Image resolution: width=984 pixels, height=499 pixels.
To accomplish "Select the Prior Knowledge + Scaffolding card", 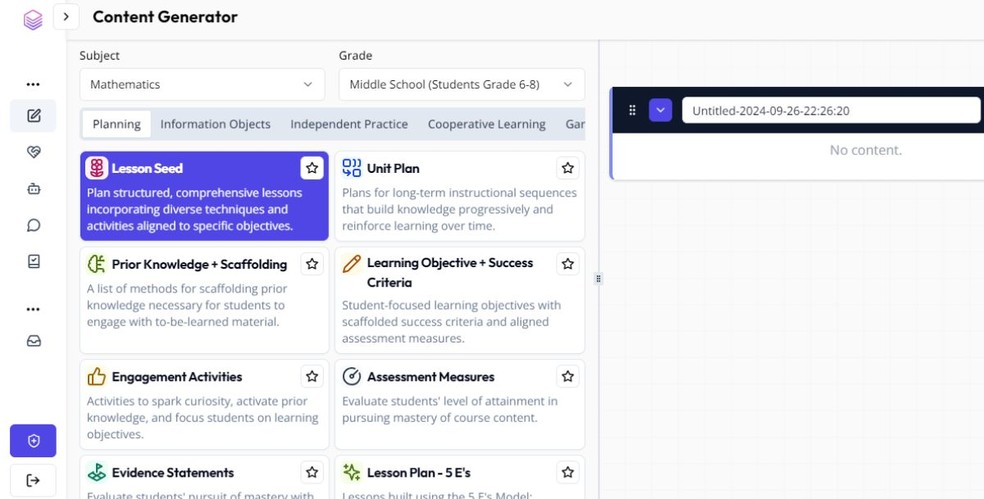I will click(x=203, y=301).
